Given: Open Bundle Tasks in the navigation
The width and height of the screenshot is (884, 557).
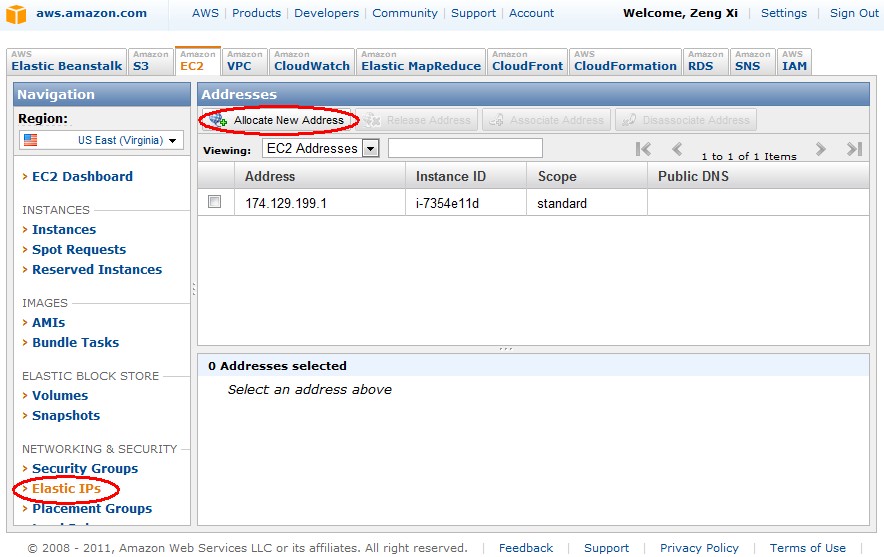Looking at the screenshot, I should [x=76, y=342].
